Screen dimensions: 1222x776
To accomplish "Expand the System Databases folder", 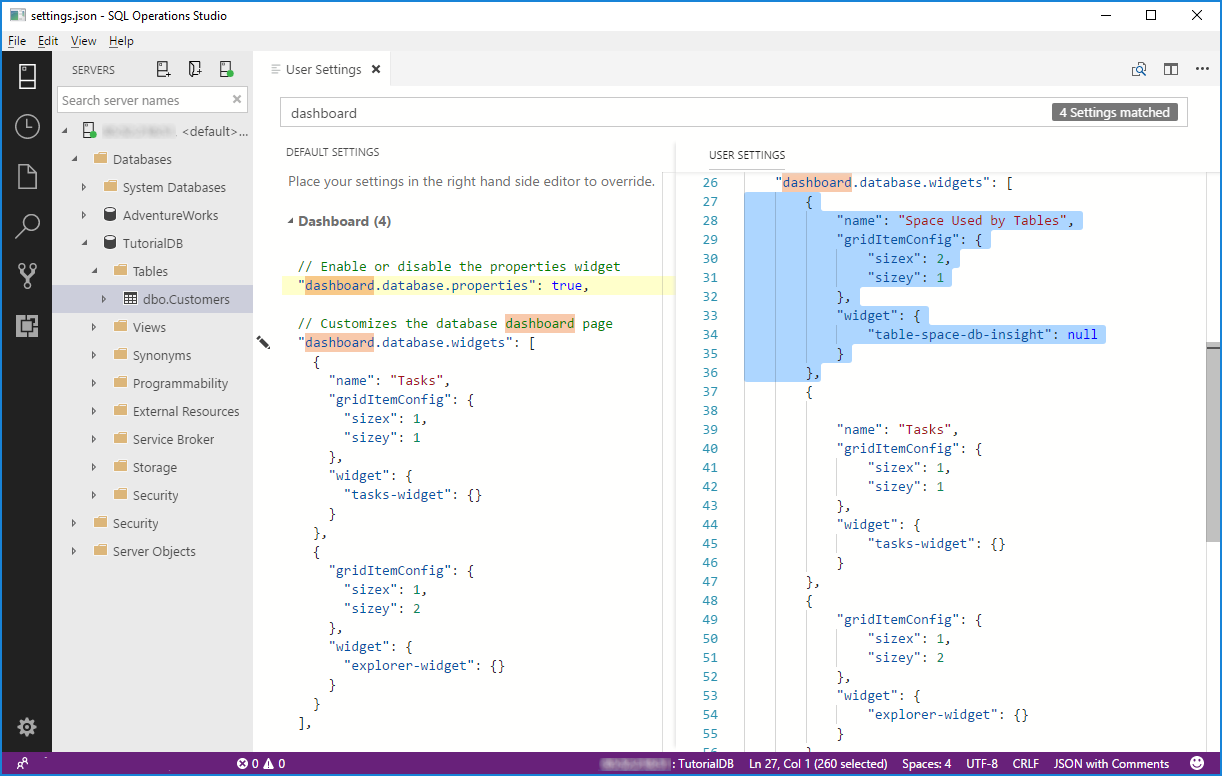I will point(85,187).
